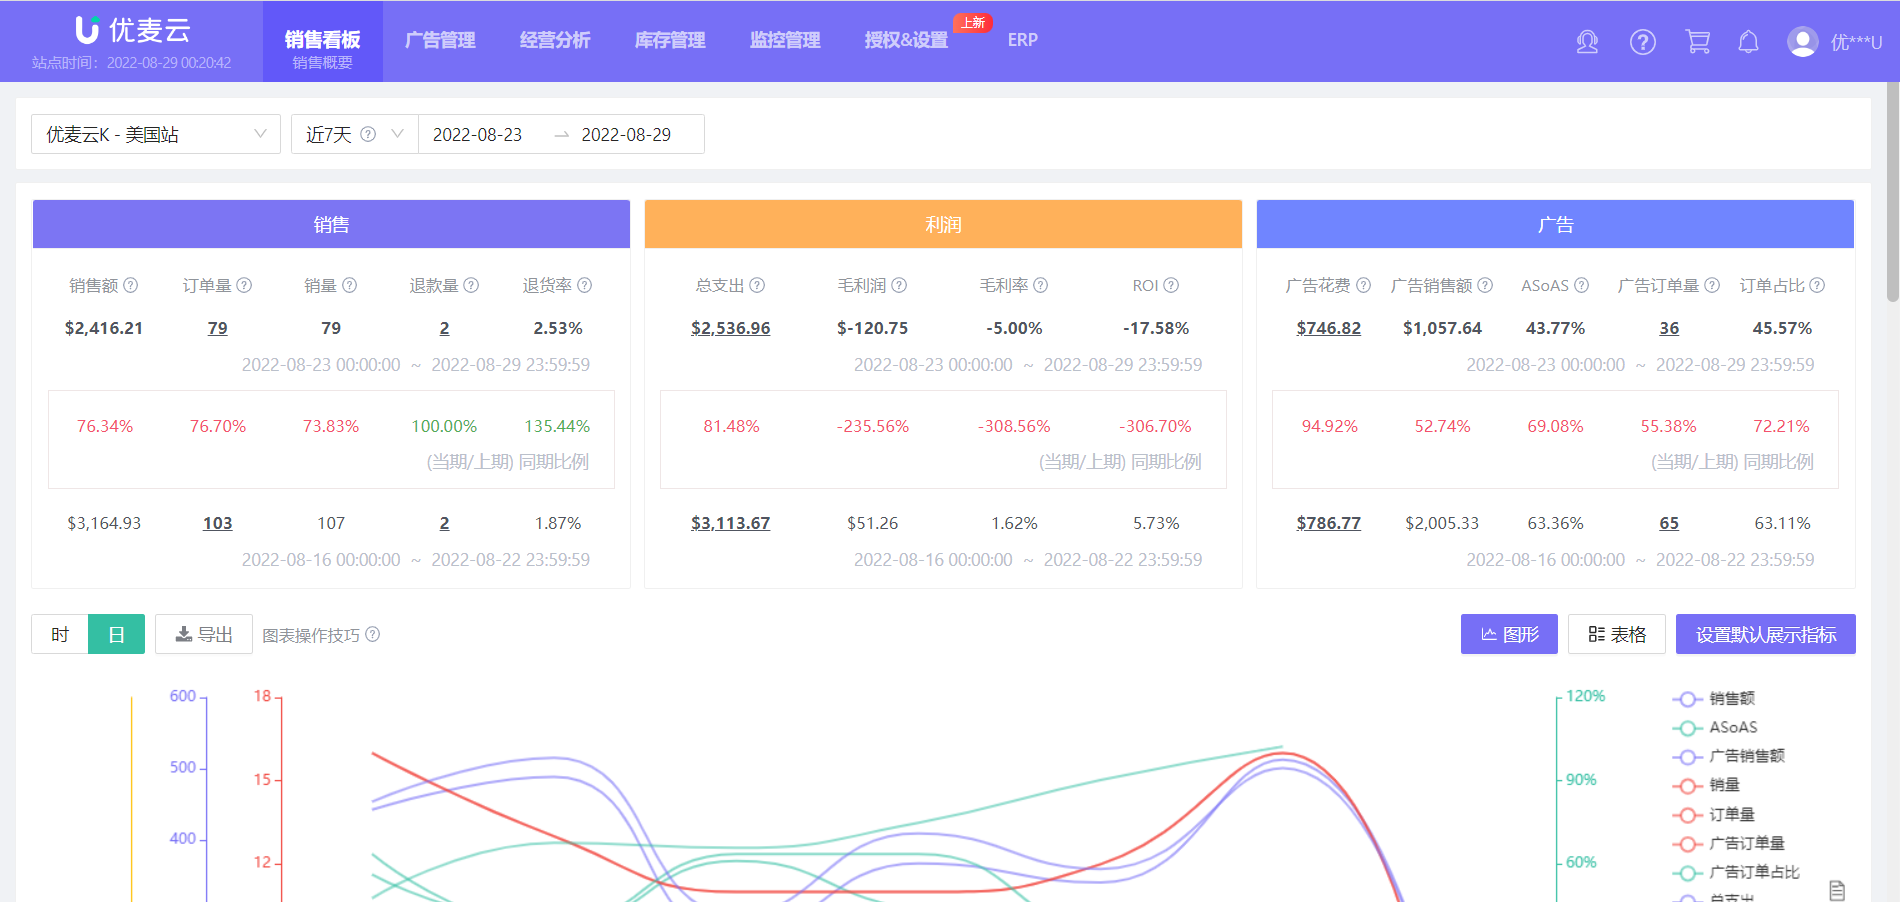Screen dimensions: 1900x902
Task: Toggle 订单量 series in chart legend
Action: [x=1714, y=814]
